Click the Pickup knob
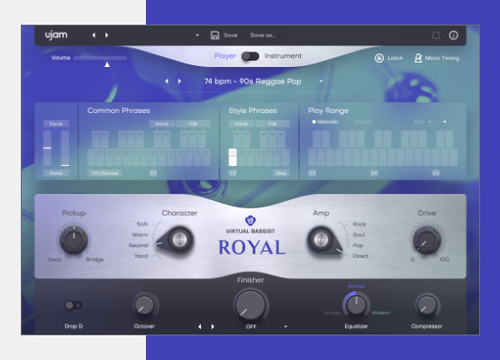Image resolution: width=500 pixels, height=360 pixels. click(74, 239)
